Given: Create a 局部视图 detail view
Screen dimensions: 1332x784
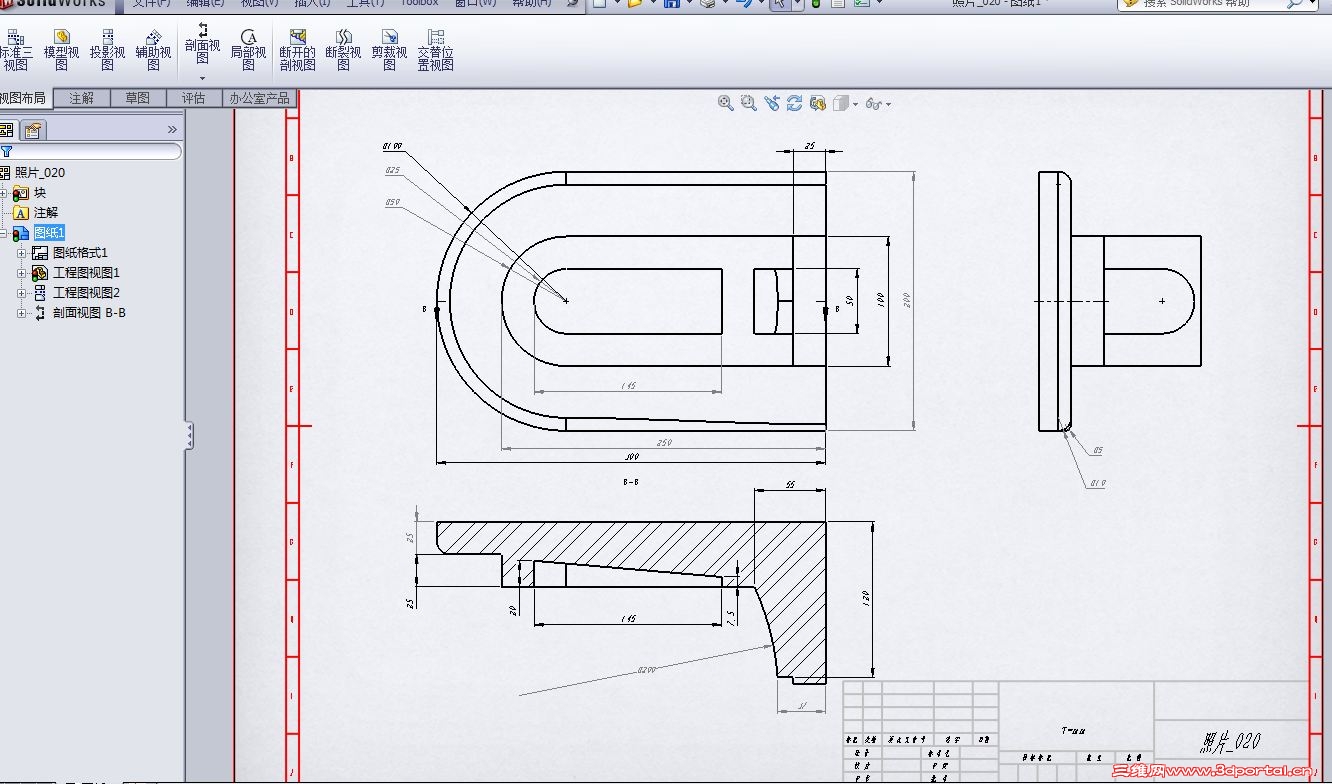Looking at the screenshot, I should coord(248,50).
